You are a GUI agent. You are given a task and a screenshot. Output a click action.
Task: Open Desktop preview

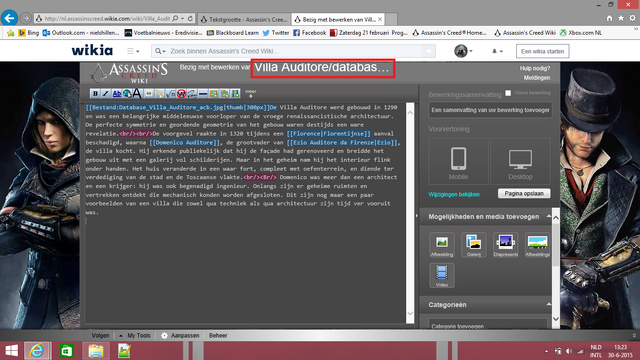pyautogui.click(x=520, y=162)
